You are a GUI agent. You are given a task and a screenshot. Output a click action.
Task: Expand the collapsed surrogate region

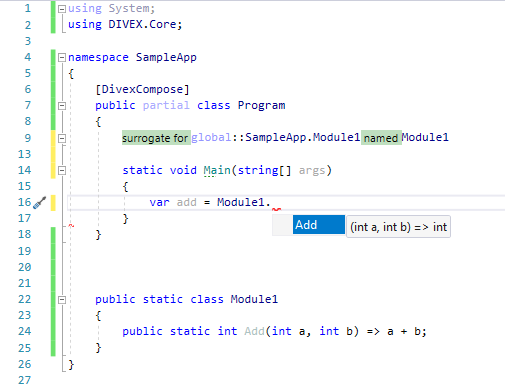62,138
